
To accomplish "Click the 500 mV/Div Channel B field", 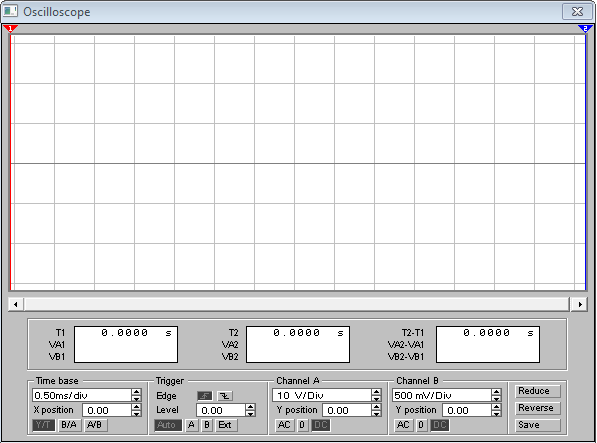I will coord(442,395).
